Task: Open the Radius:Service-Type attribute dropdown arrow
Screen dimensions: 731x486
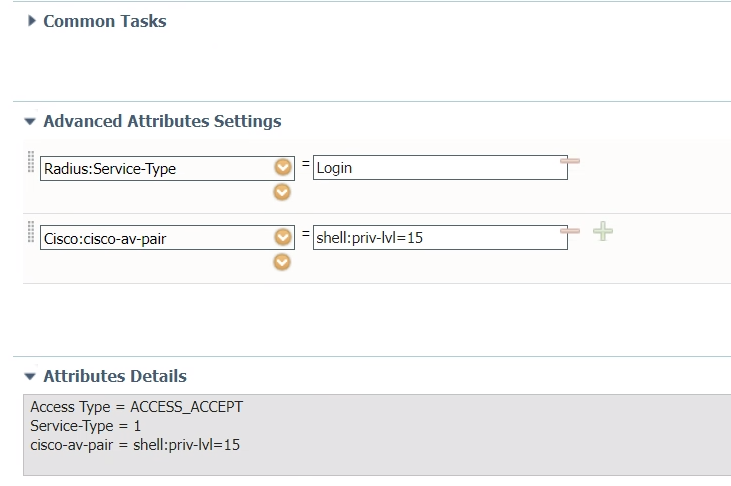Action: pos(282,168)
